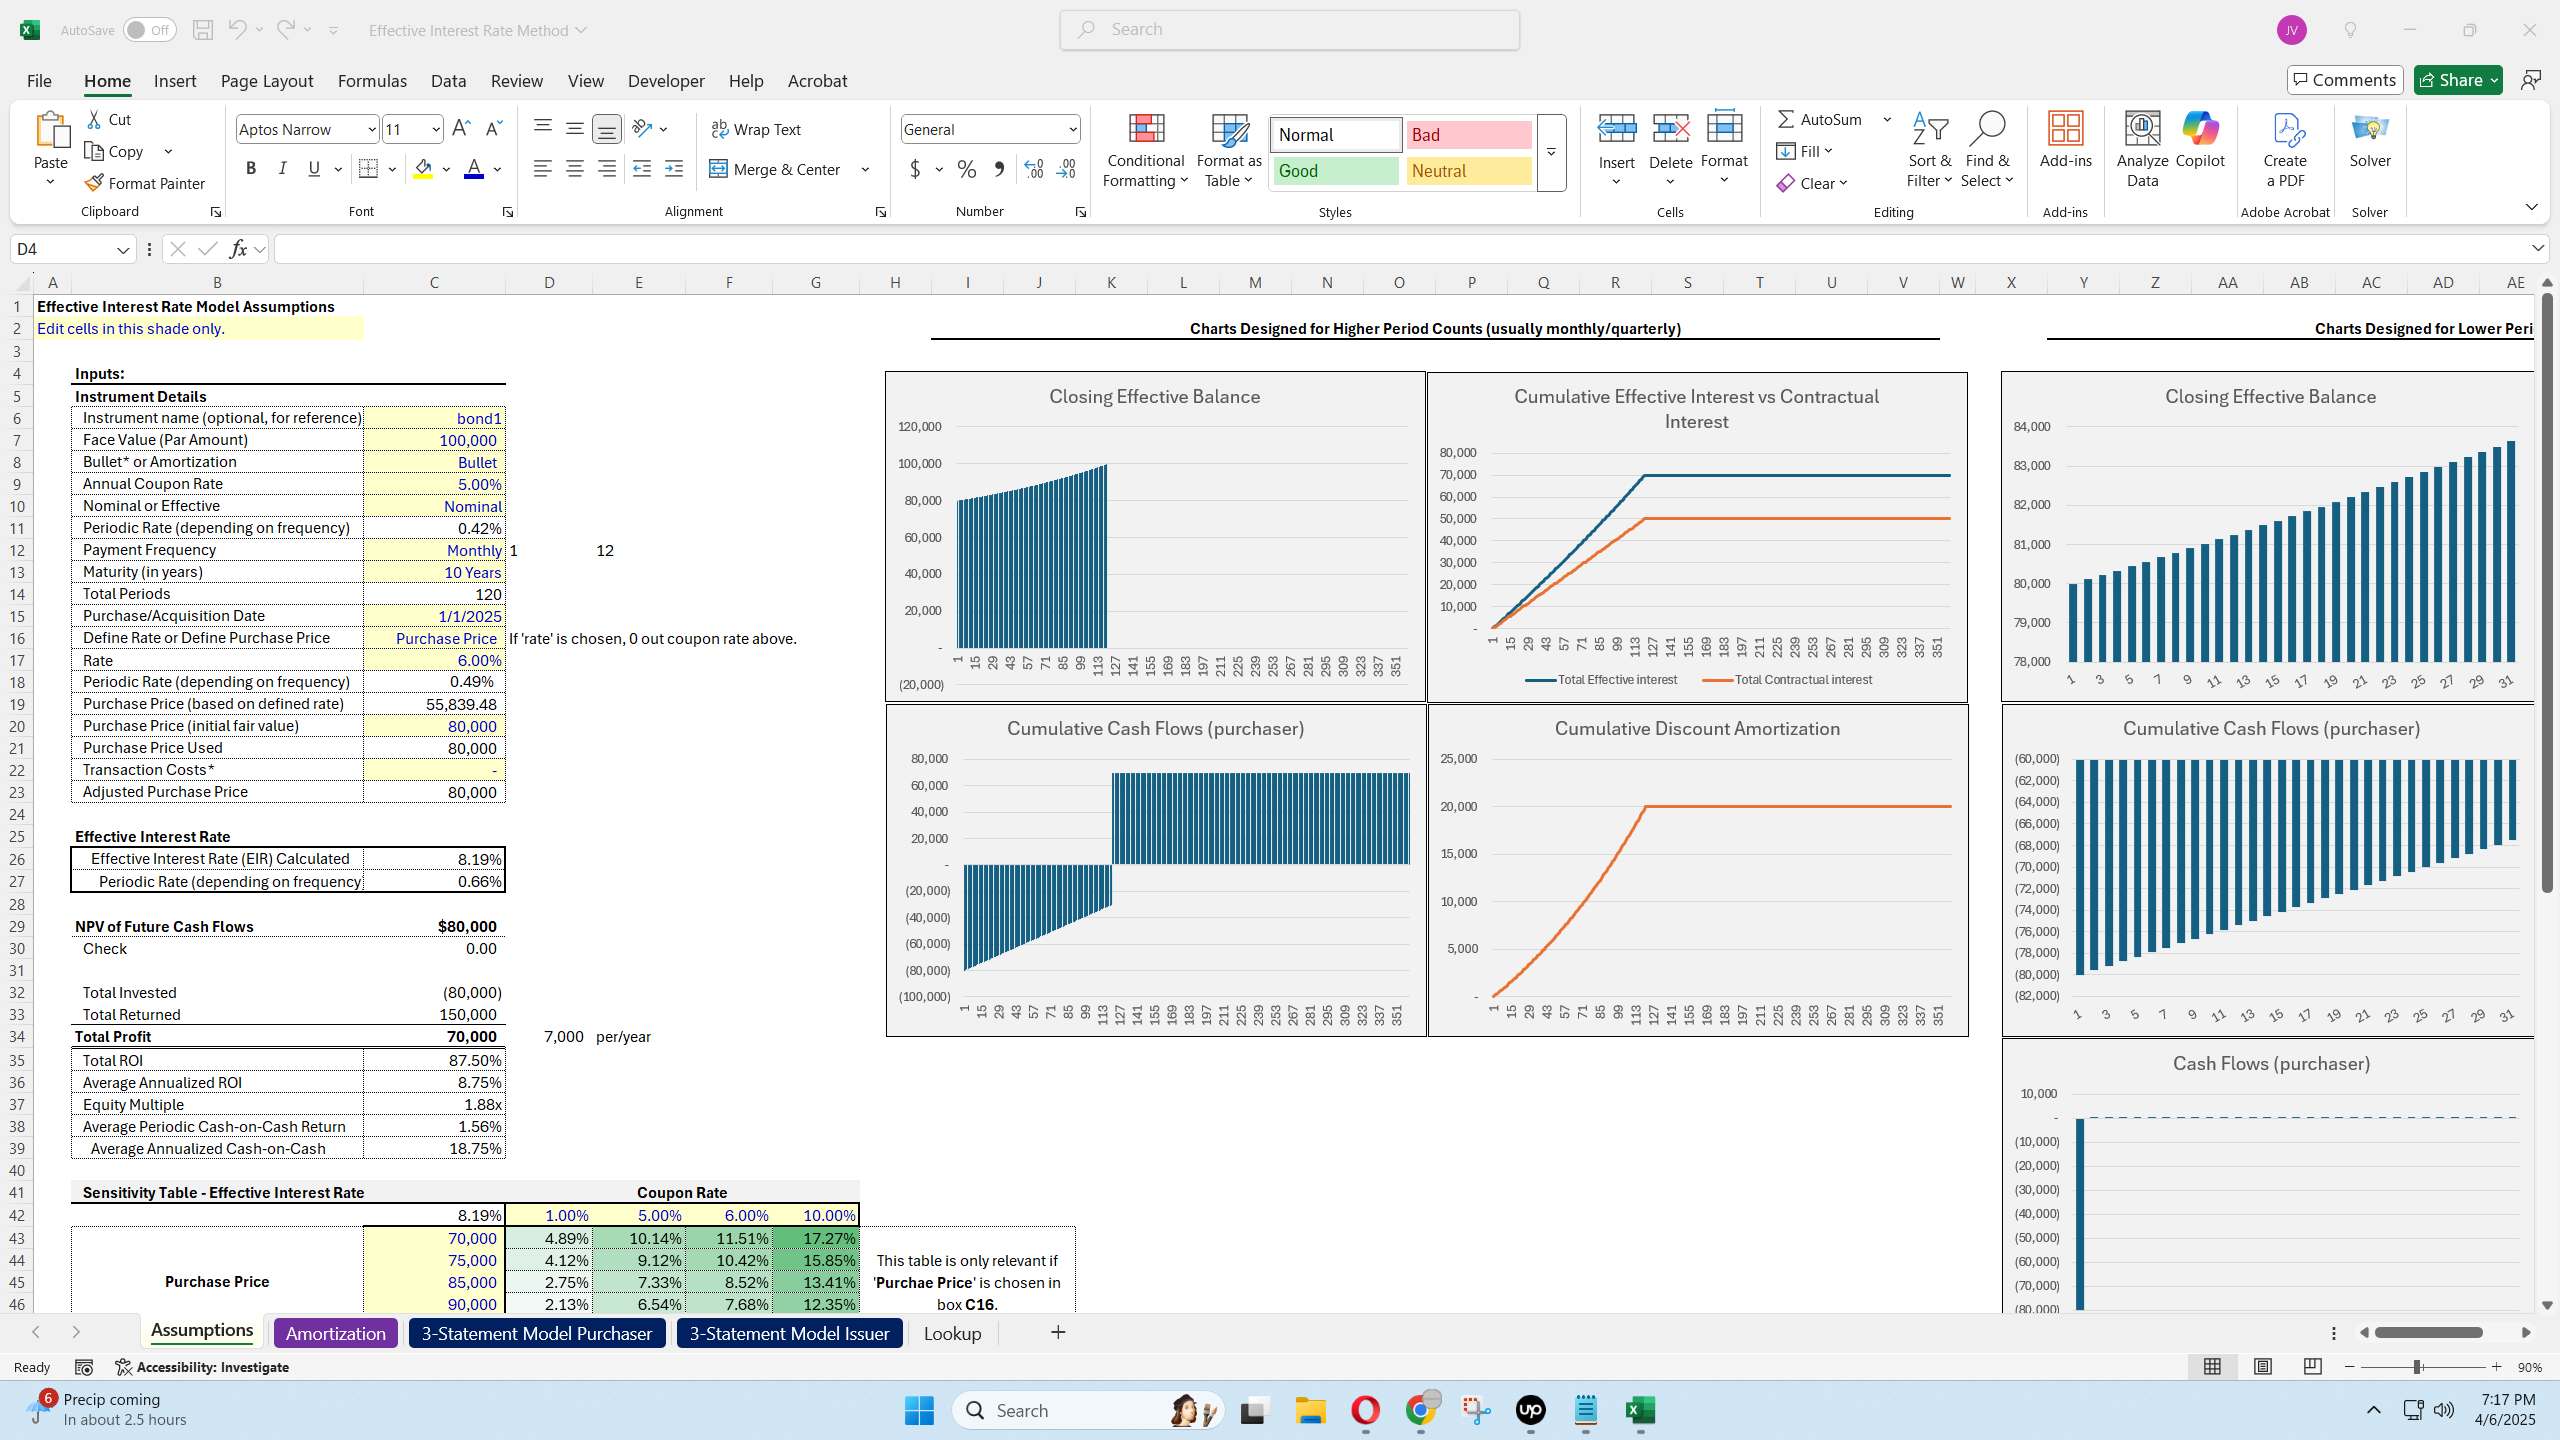The height and width of the screenshot is (1440, 2560).
Task: Apply Percent Style formatting
Action: 964,169
